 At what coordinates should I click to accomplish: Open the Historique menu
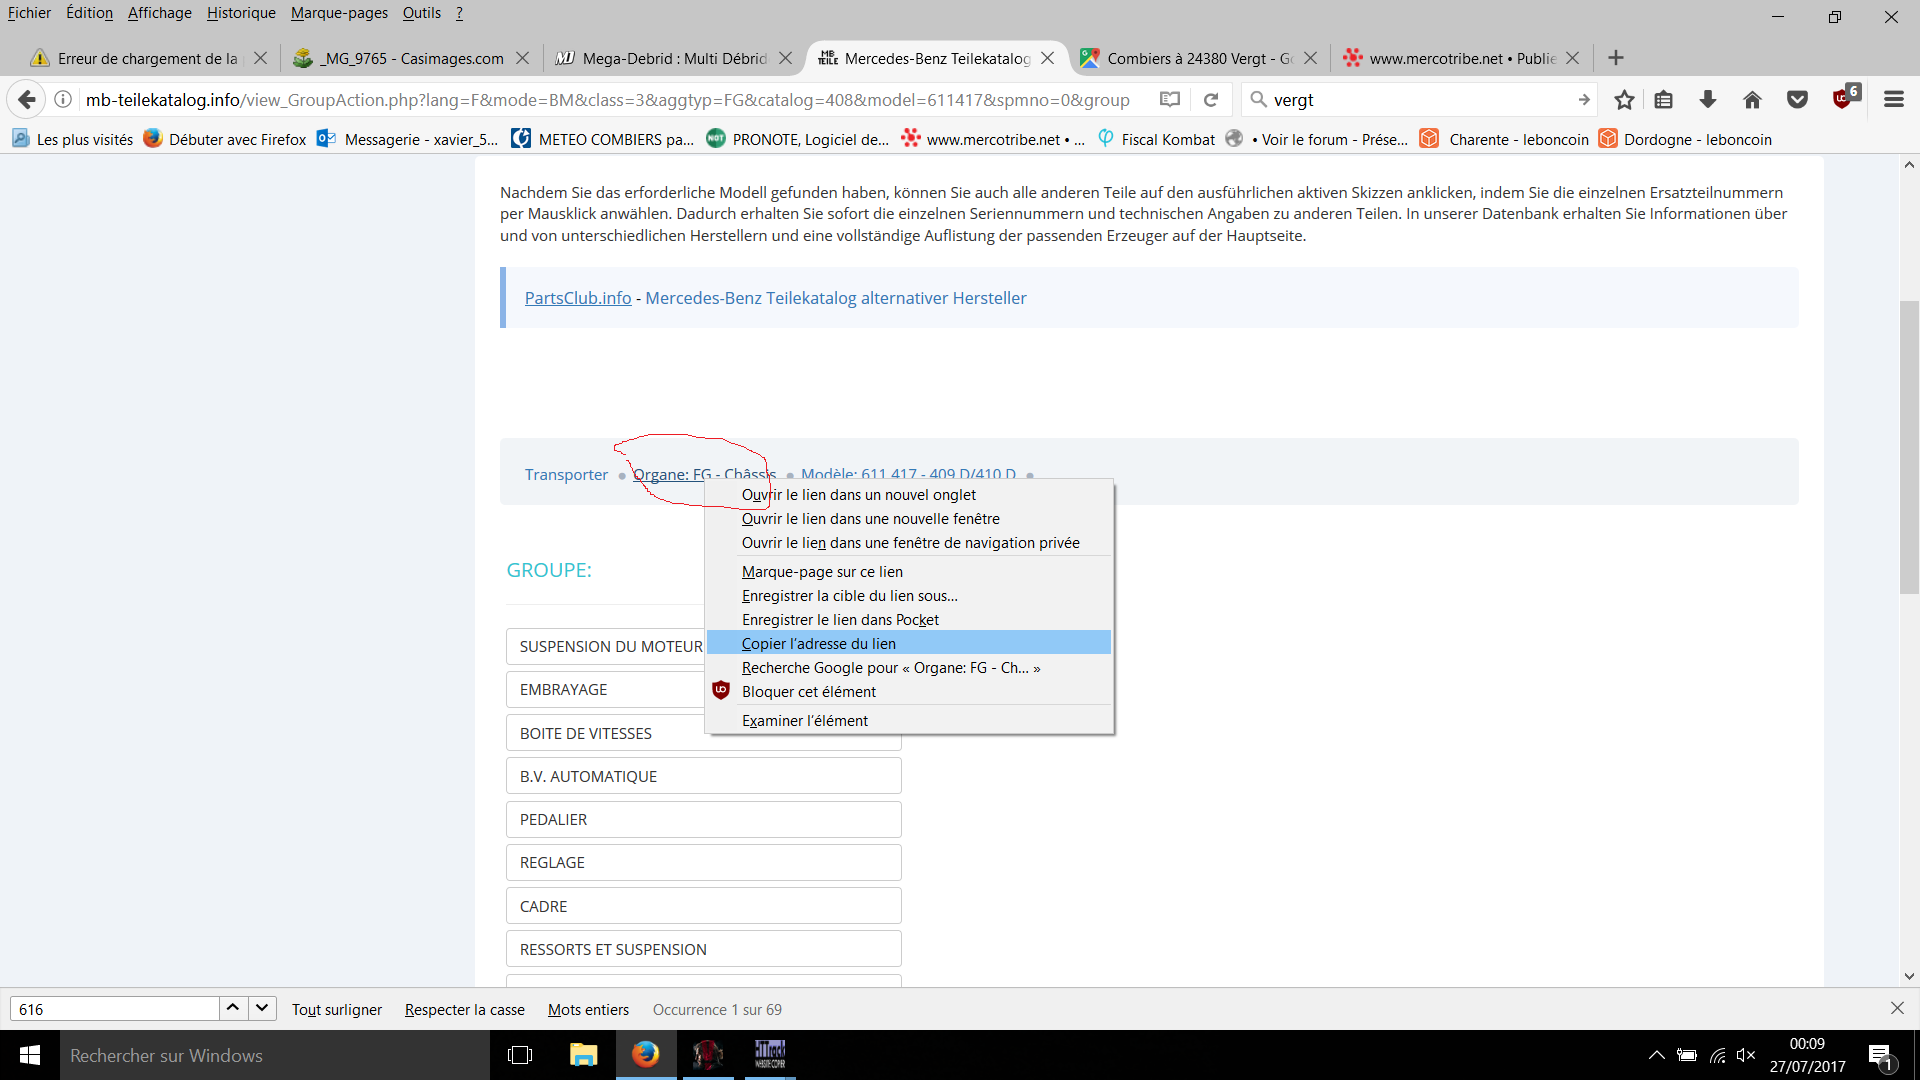point(241,13)
